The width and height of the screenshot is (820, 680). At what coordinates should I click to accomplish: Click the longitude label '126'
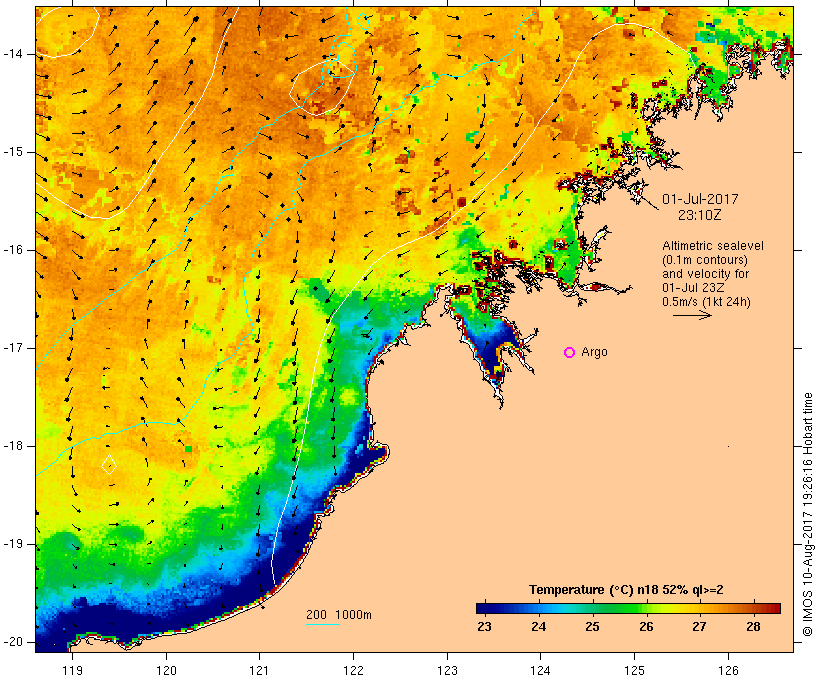(x=728, y=671)
